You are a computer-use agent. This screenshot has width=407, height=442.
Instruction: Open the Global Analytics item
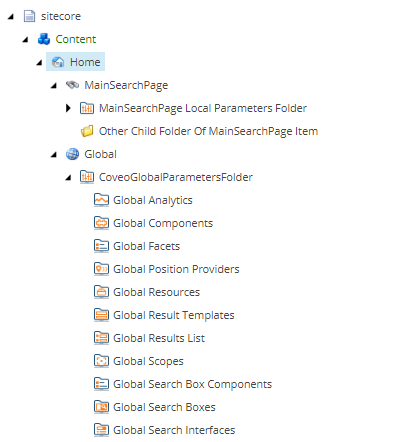point(153,200)
